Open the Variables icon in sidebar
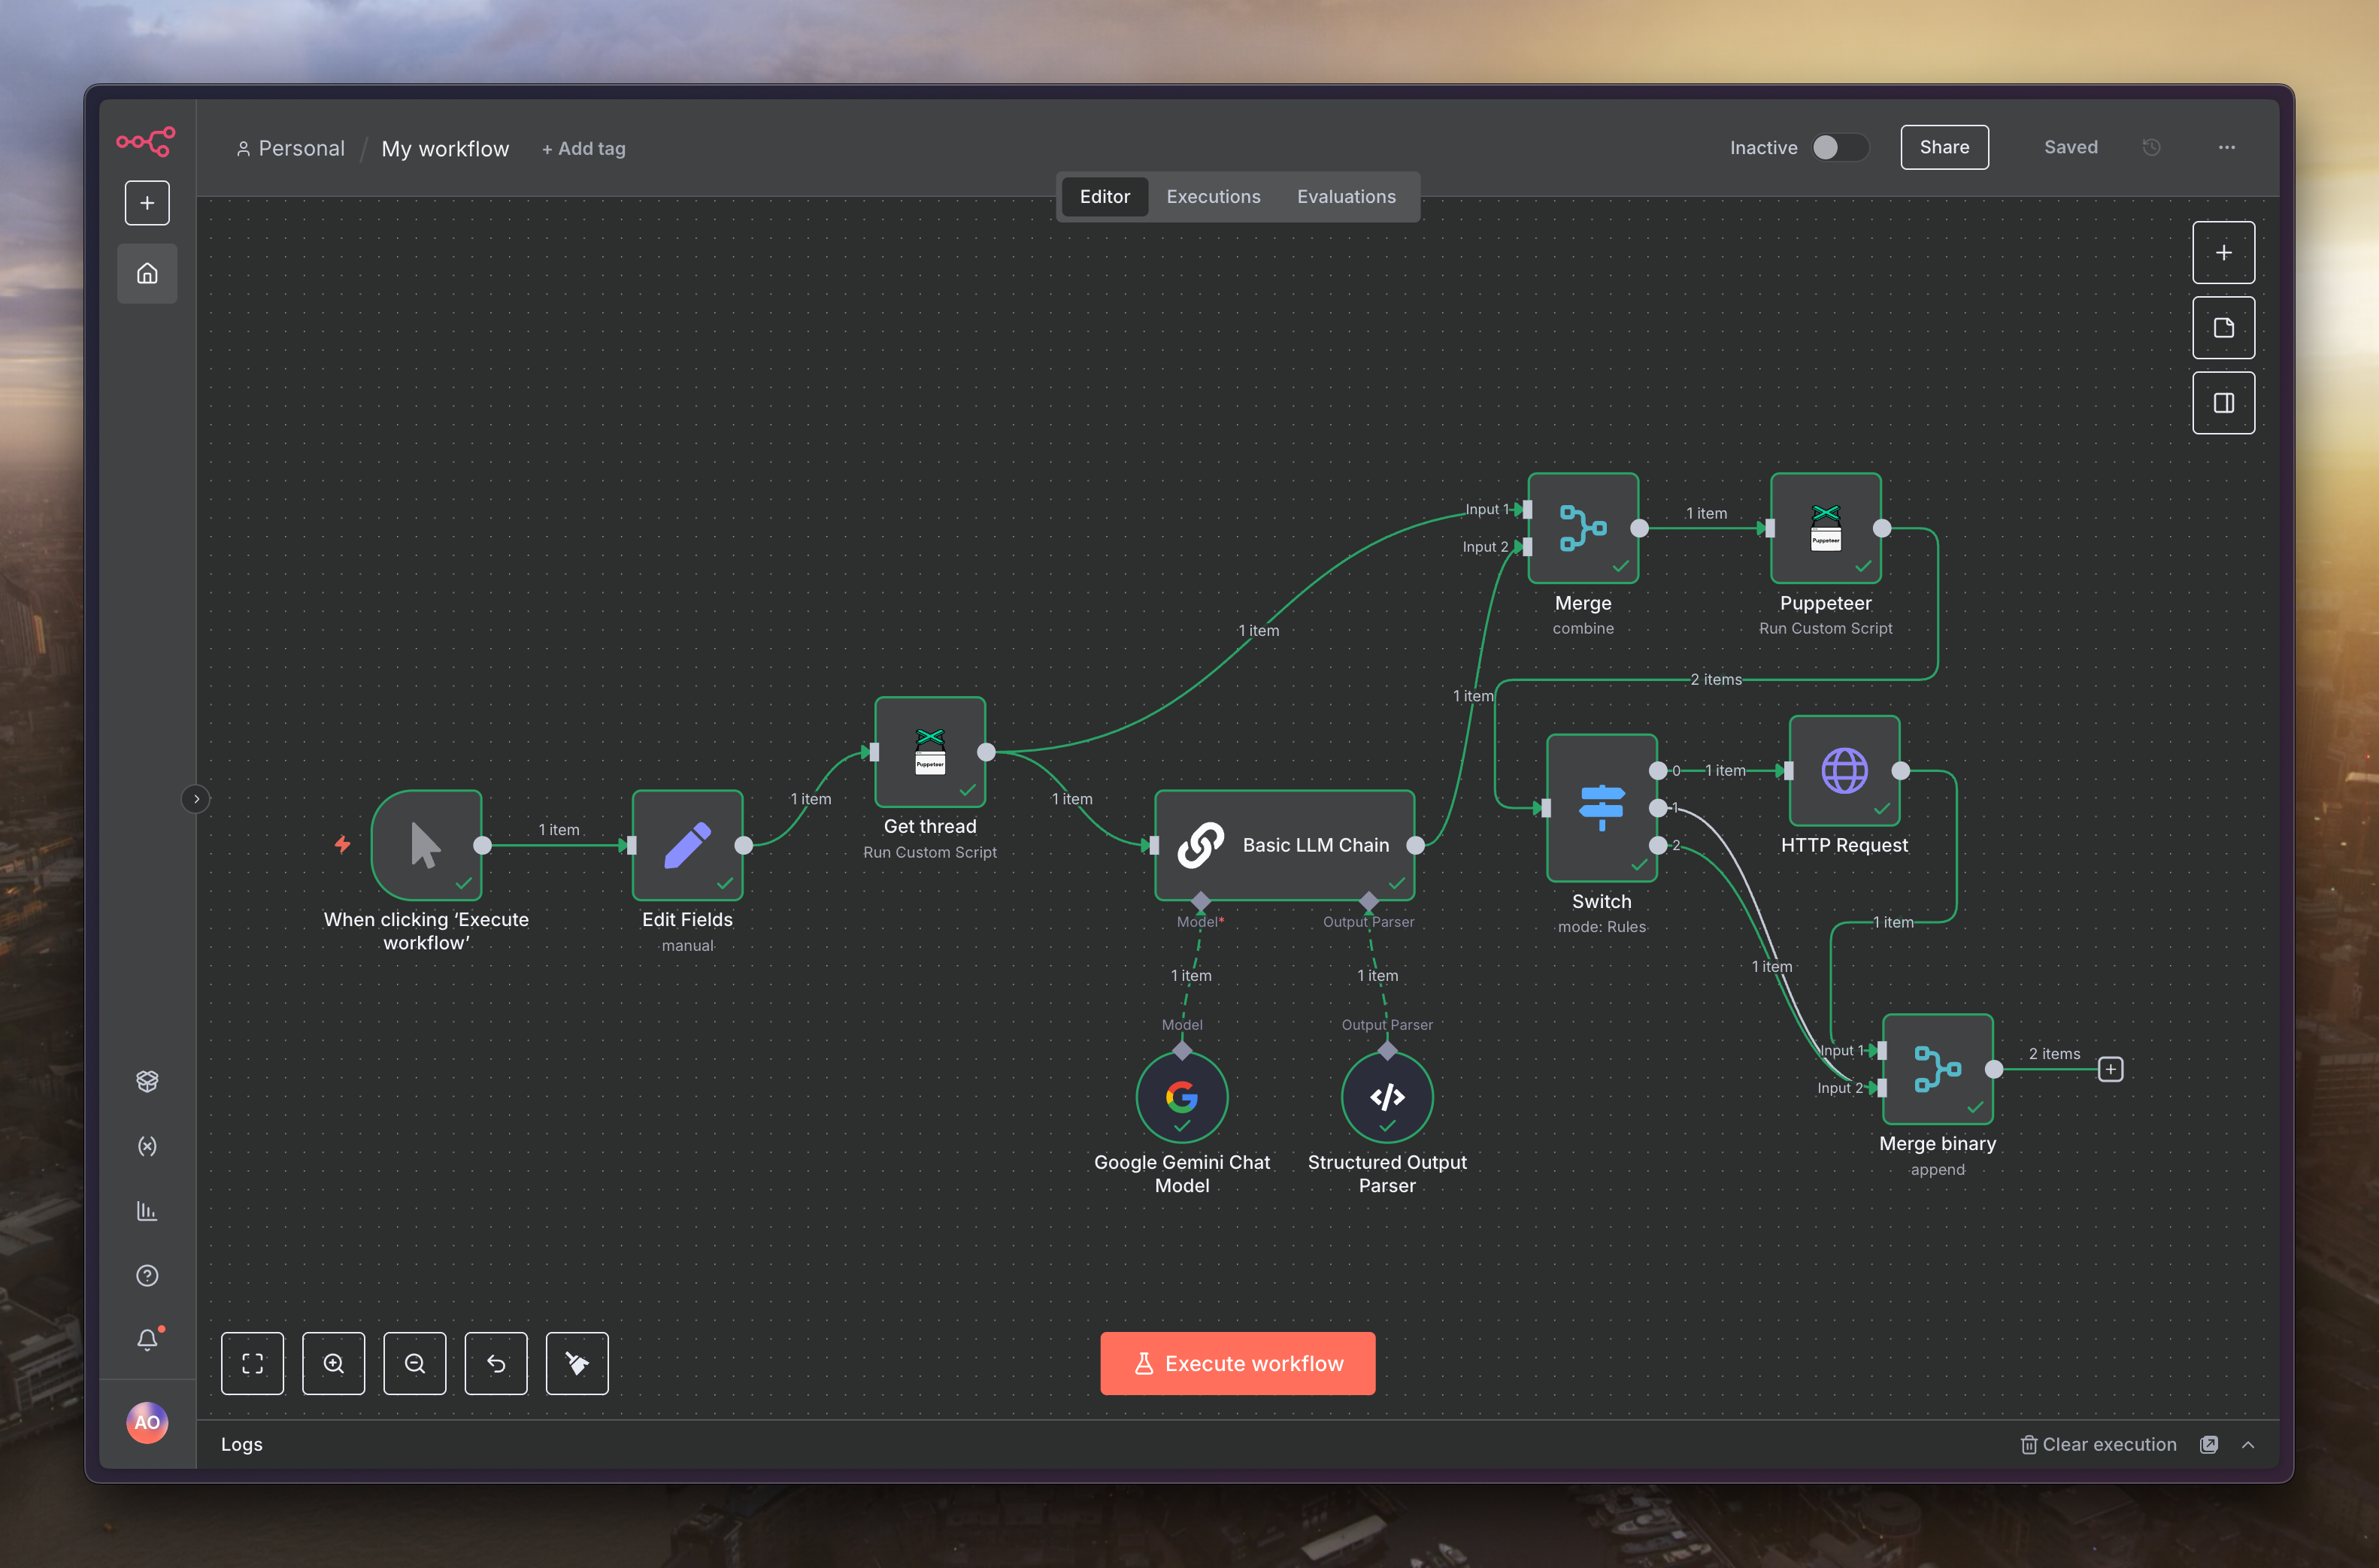The image size is (2379, 1568). [147, 1146]
